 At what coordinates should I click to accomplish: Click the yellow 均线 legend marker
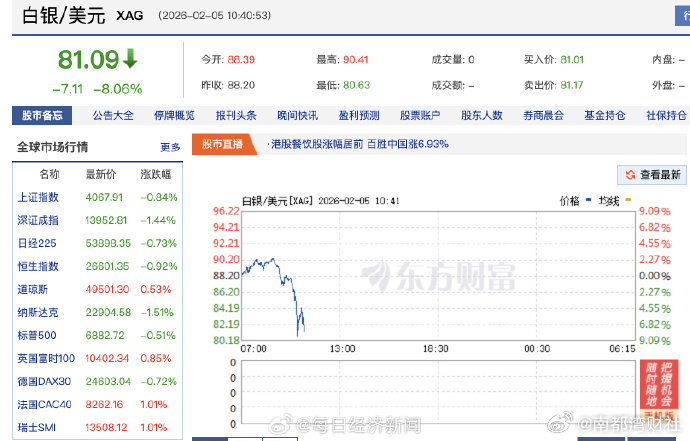click(x=628, y=200)
